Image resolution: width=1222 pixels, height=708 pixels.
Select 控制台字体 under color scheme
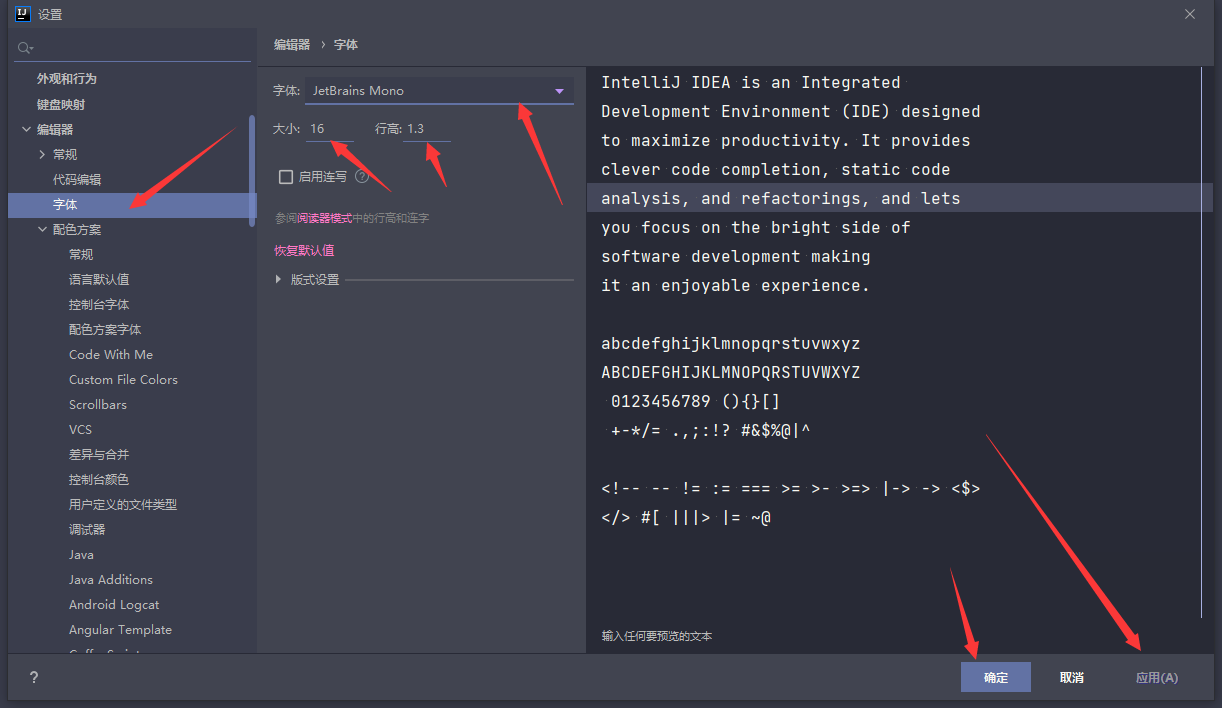(99, 305)
